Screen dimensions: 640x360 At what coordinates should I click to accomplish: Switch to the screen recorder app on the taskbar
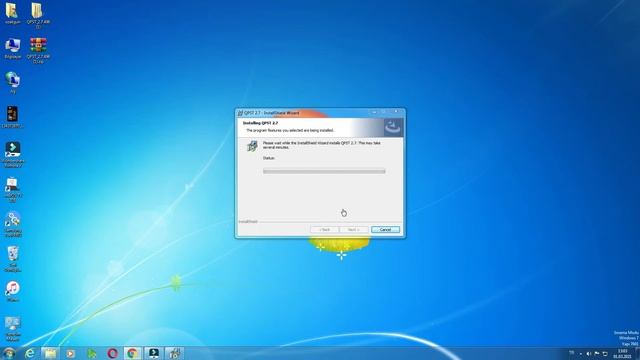[x=153, y=353]
